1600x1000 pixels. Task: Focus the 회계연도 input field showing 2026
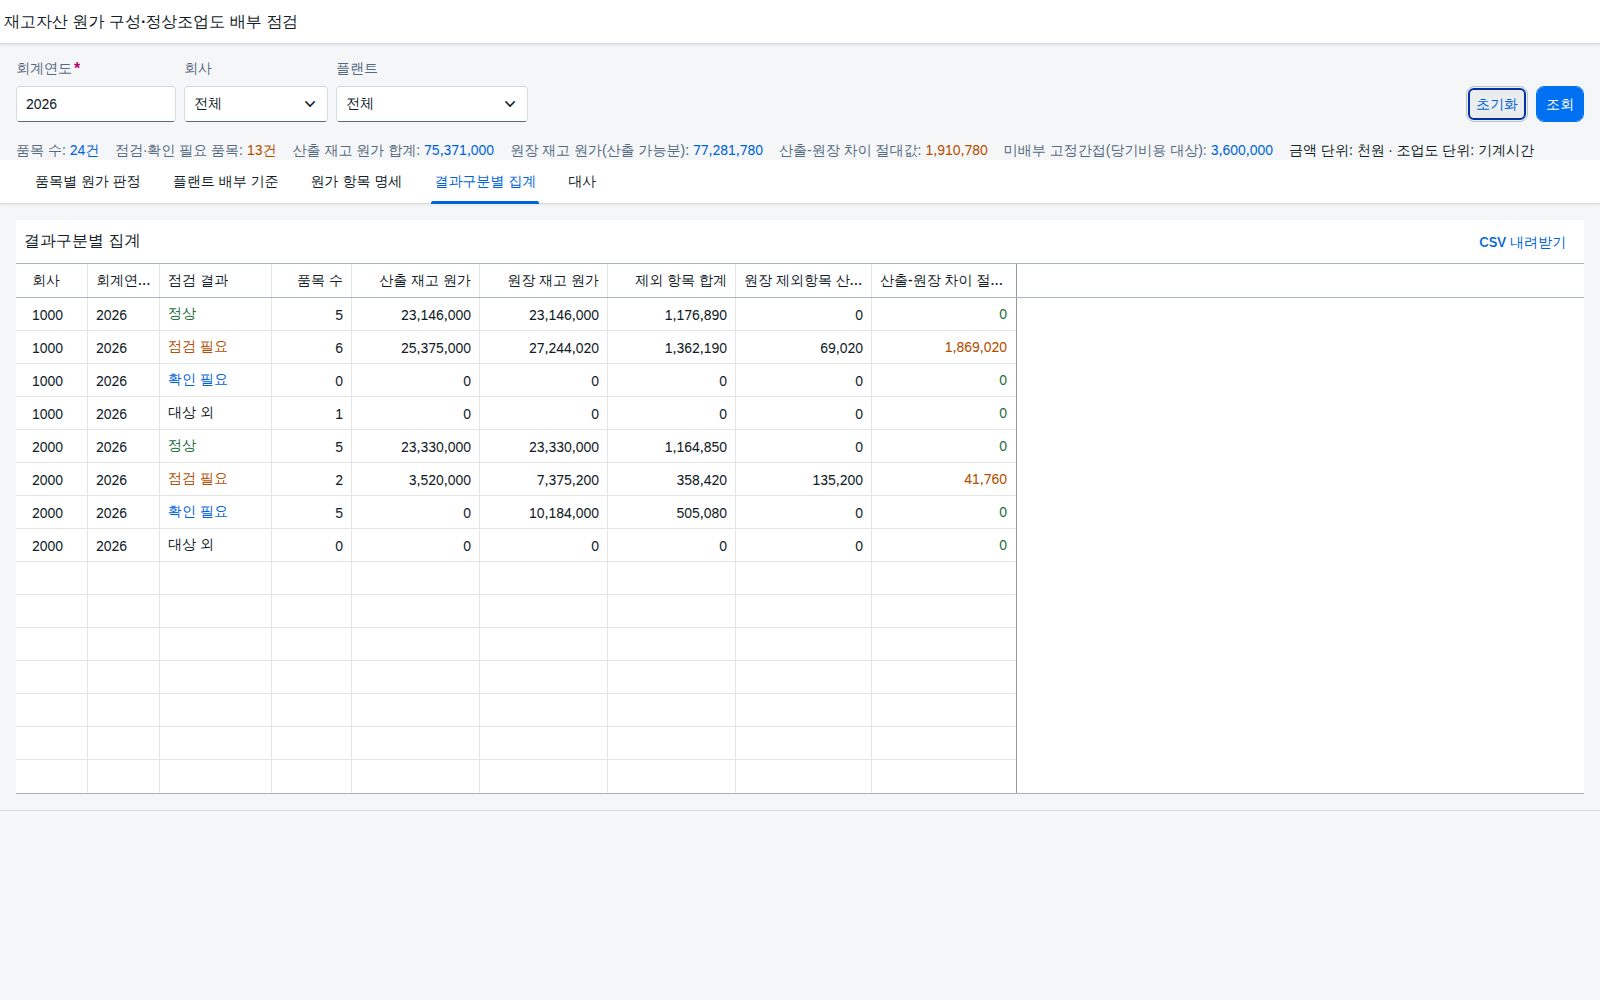pyautogui.click(x=96, y=104)
